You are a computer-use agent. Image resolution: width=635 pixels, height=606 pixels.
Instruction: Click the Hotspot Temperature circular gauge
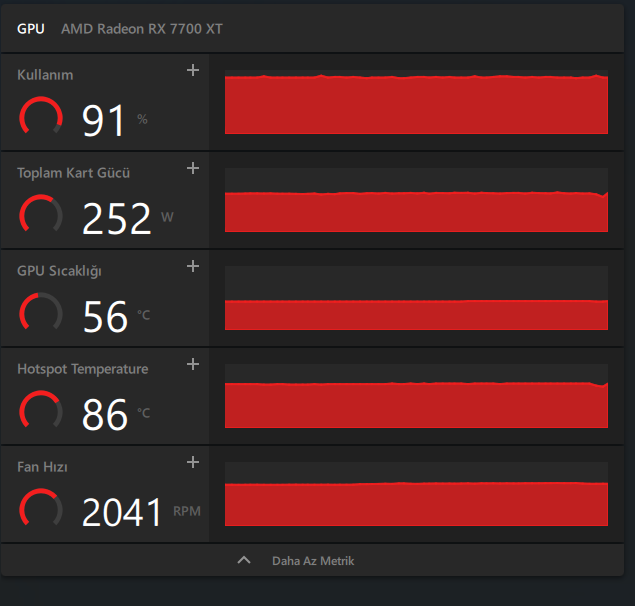click(41, 411)
